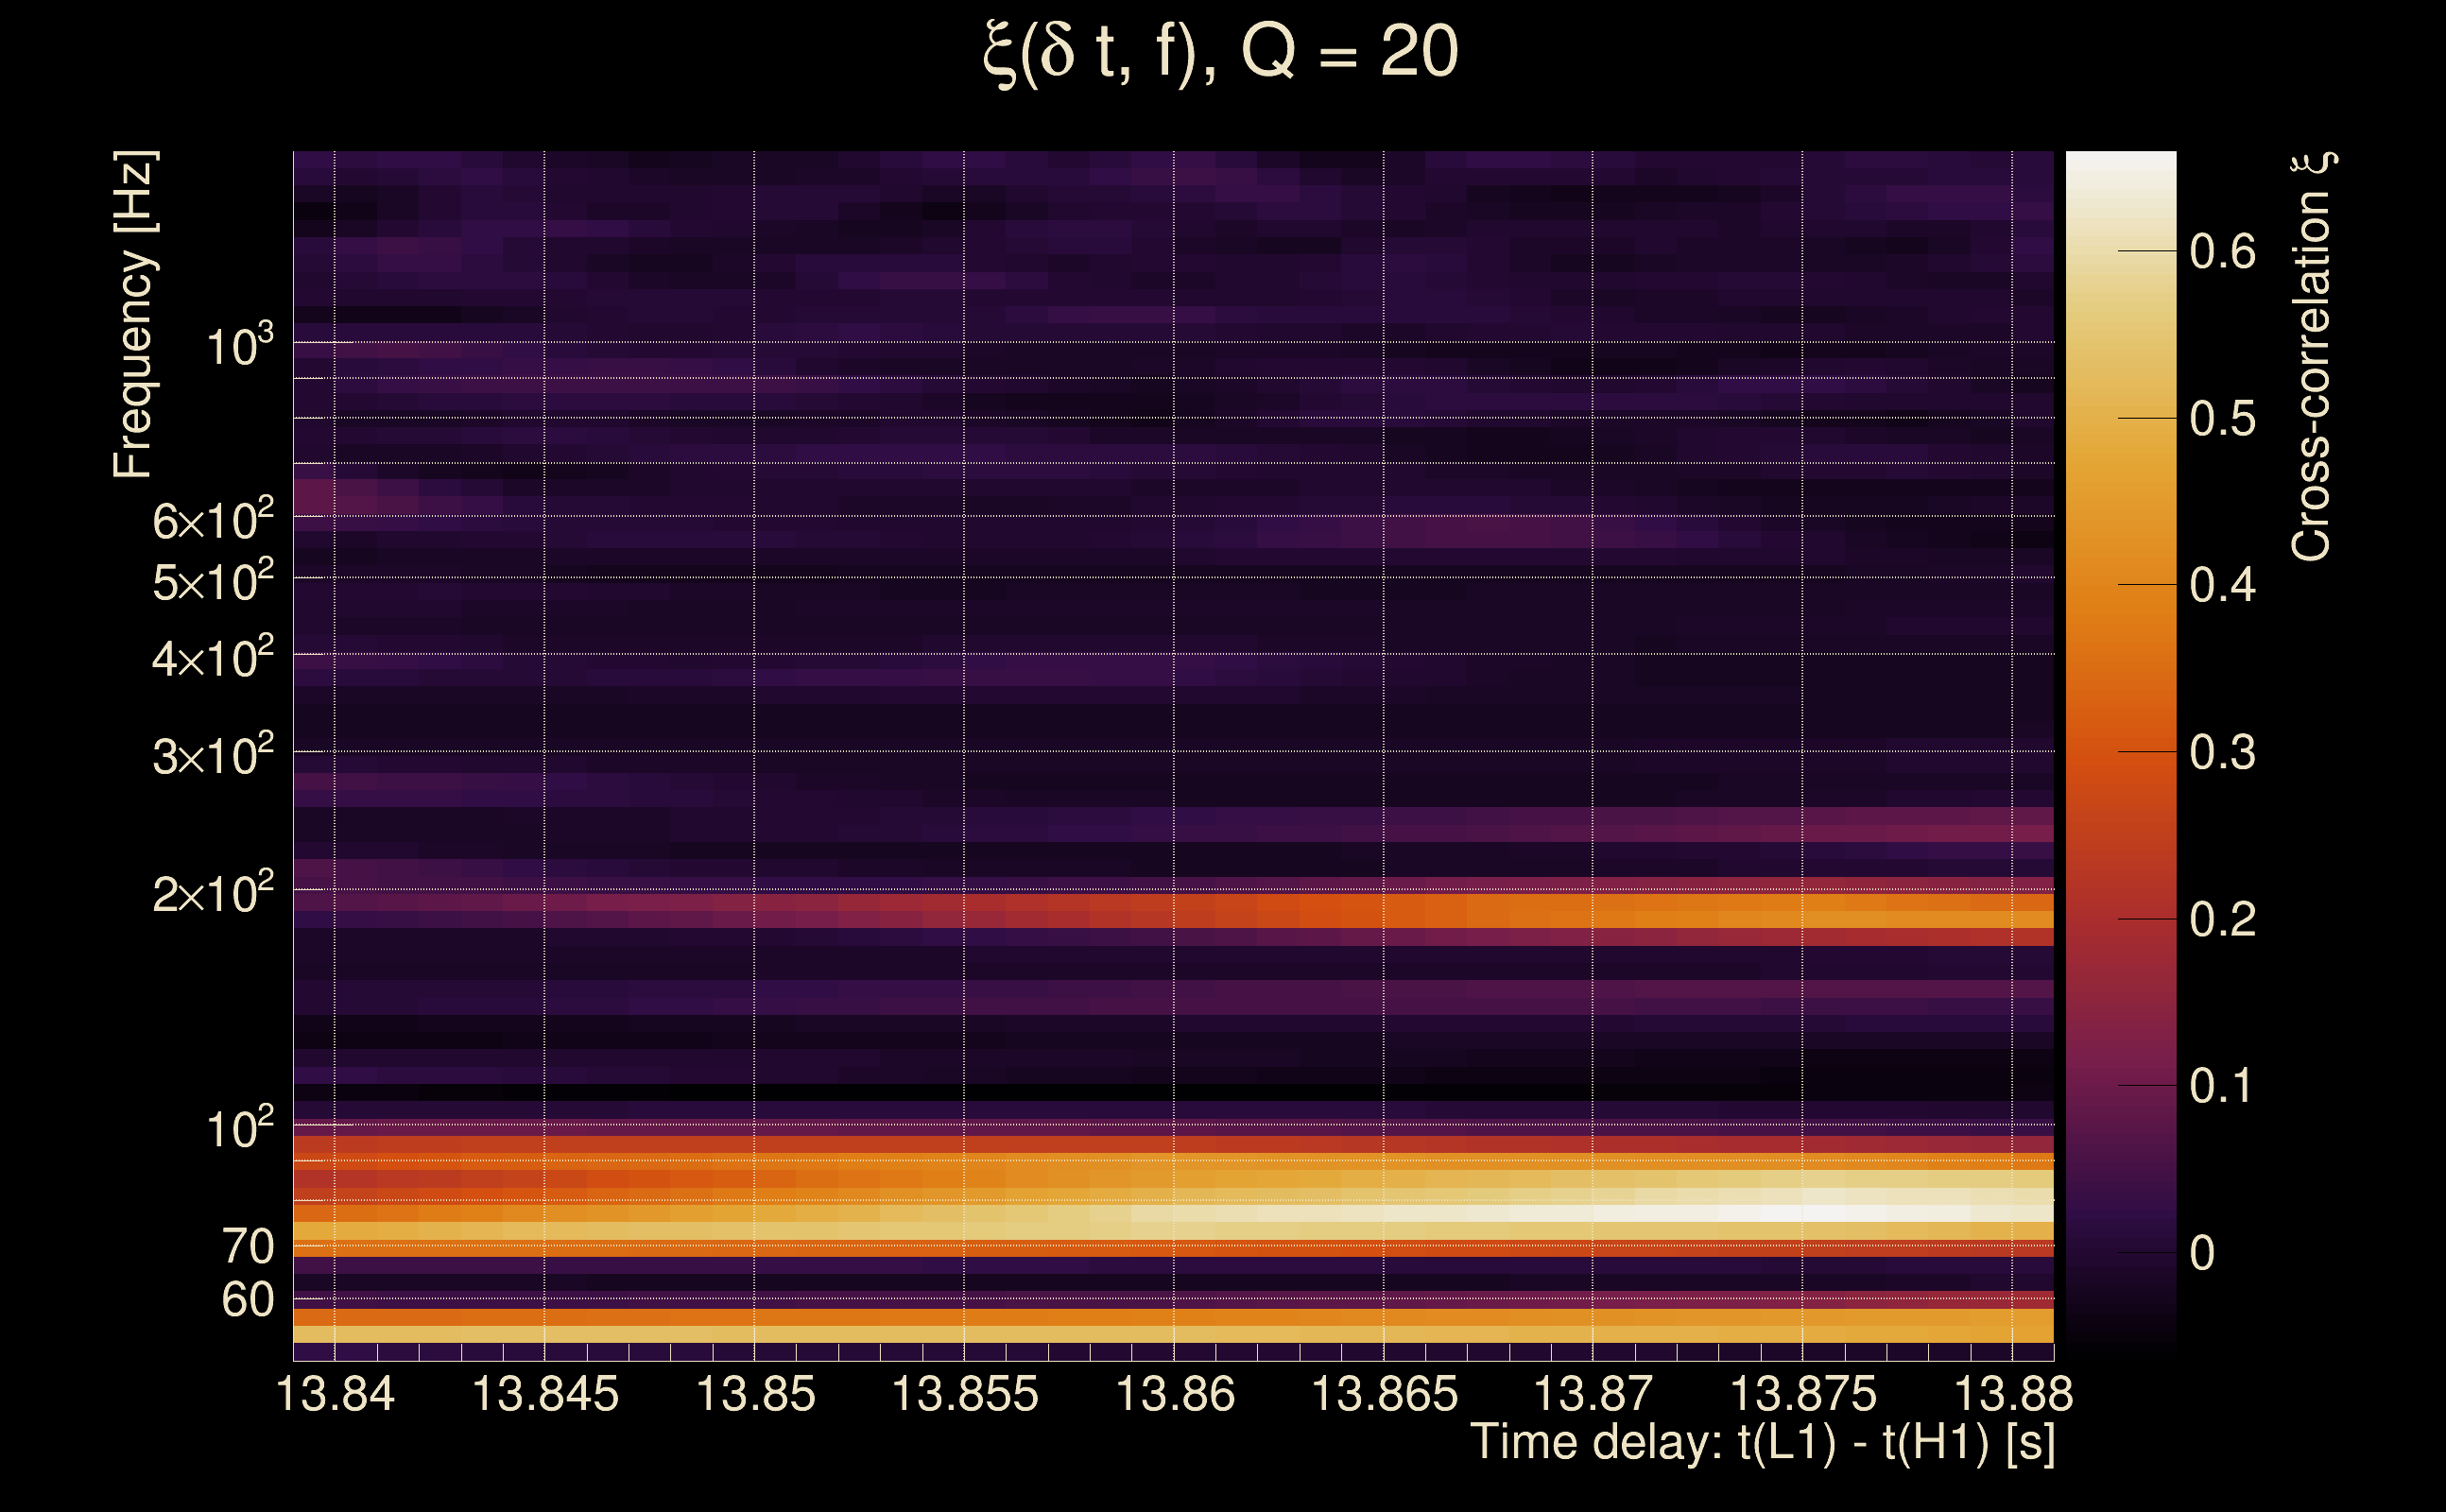Click the Time delay x-axis label
Screen dimensions: 2446x1512
pos(1762,1442)
